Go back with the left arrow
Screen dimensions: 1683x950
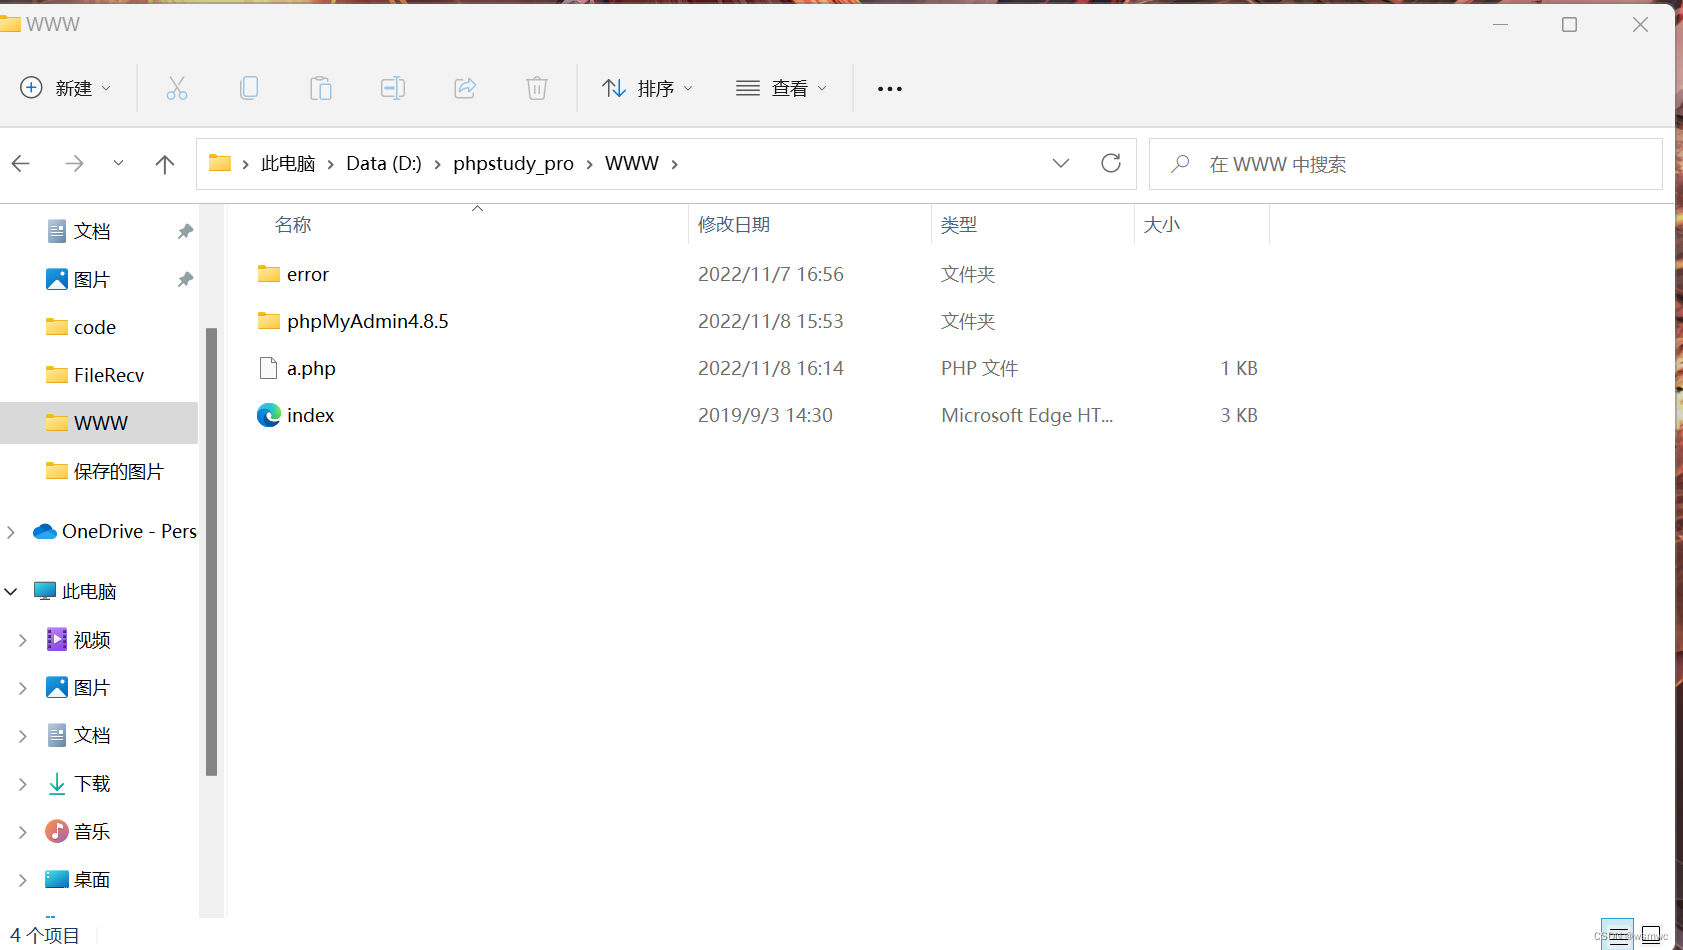pos(21,163)
